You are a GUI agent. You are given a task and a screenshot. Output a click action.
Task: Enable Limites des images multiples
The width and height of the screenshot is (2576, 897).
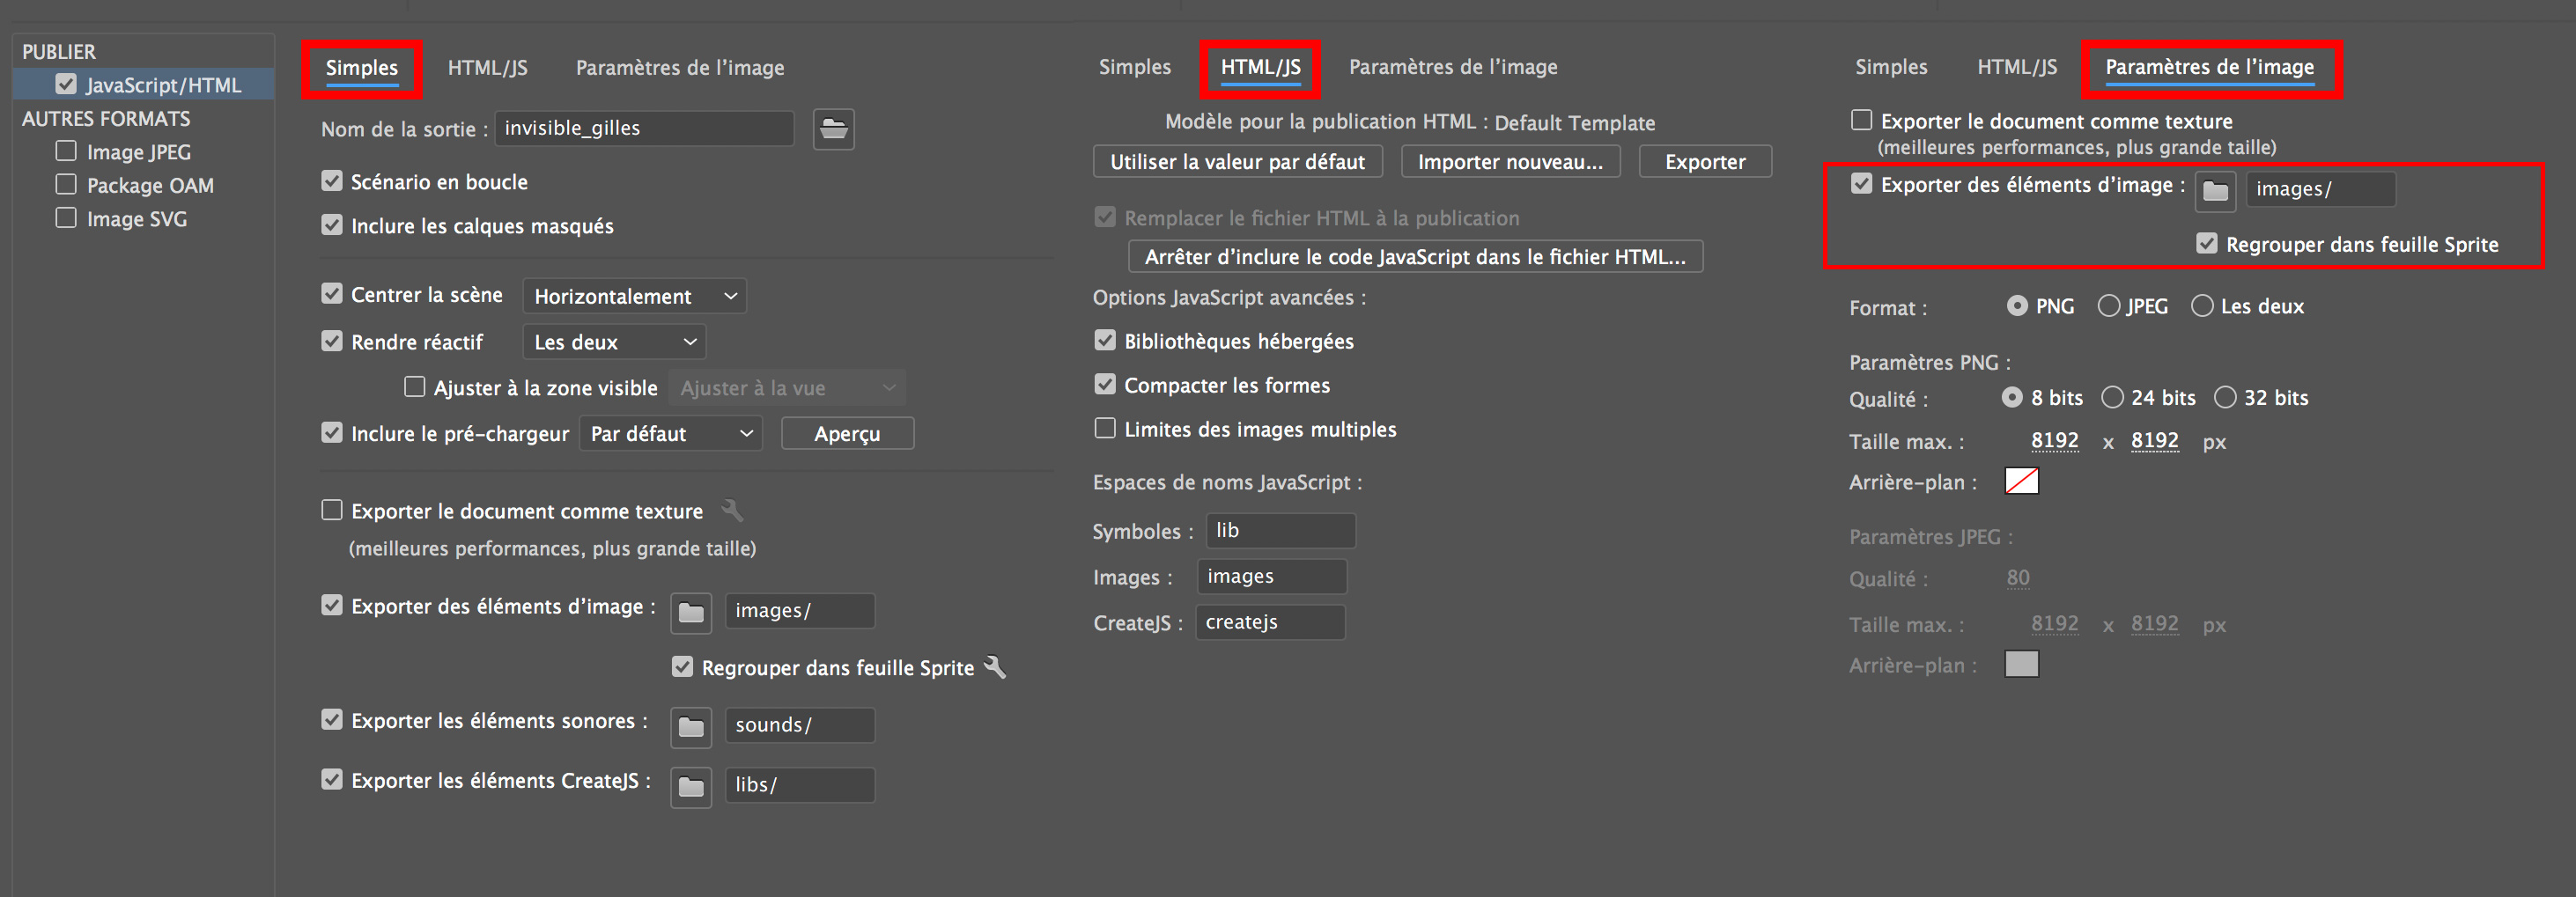(x=1105, y=428)
